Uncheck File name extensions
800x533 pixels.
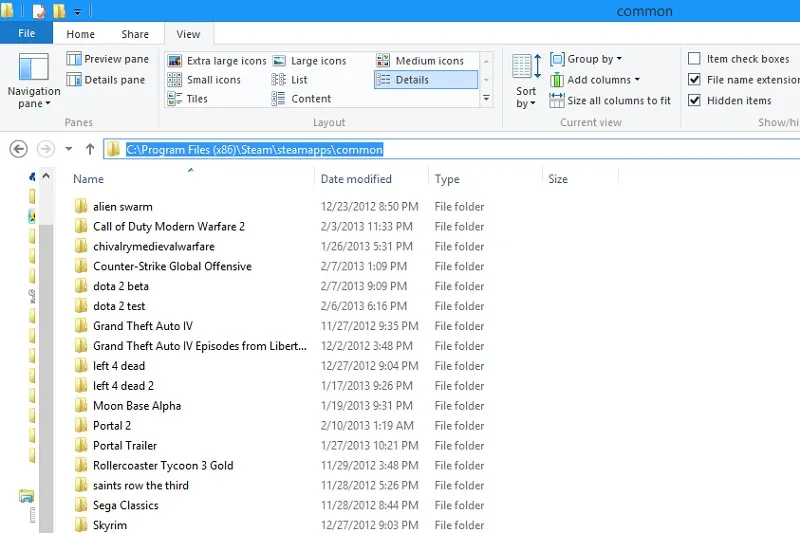click(694, 80)
